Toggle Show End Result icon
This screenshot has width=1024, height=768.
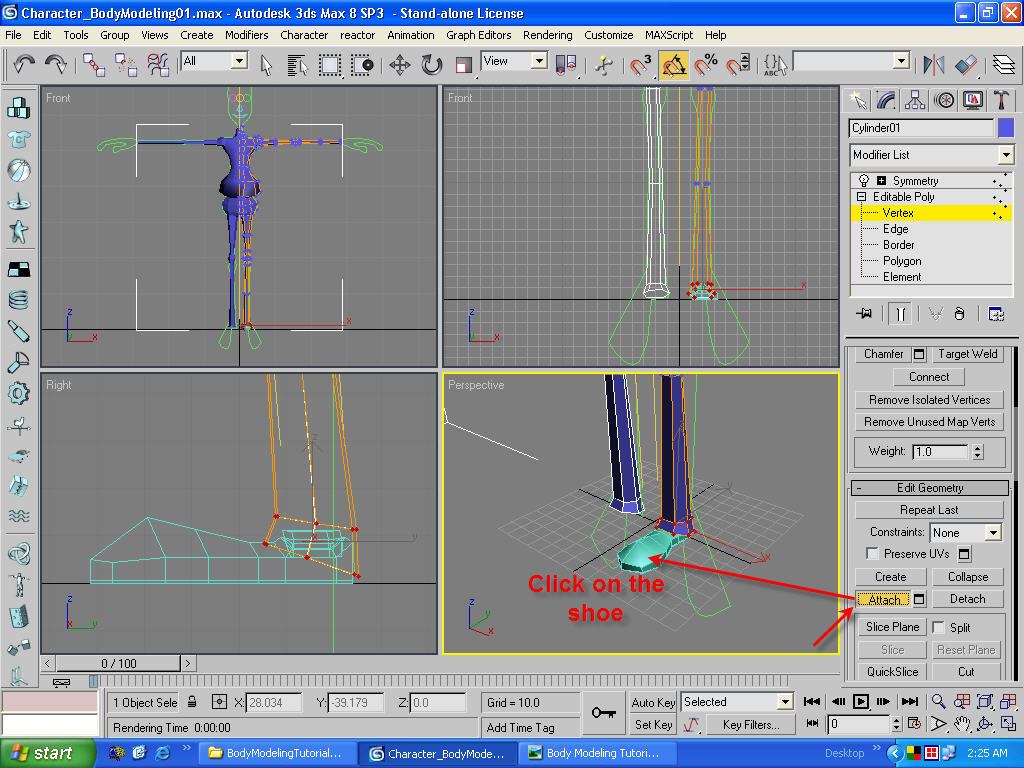click(x=900, y=314)
